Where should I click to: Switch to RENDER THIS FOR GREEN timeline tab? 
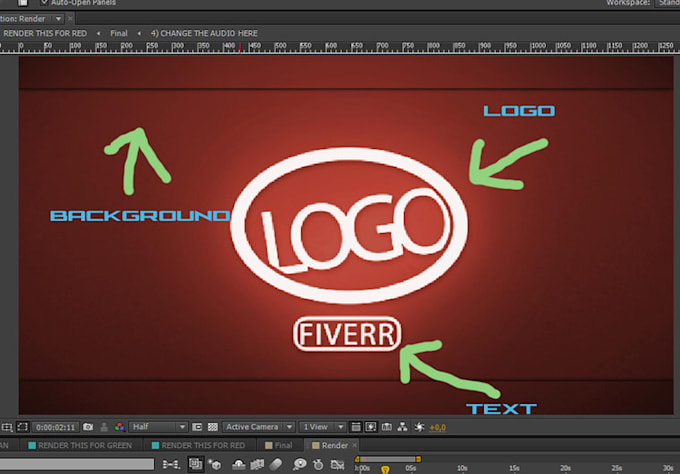coord(80,445)
